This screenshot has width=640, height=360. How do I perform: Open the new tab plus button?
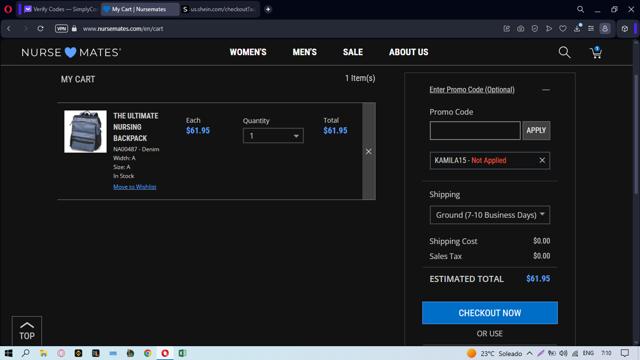268,9
